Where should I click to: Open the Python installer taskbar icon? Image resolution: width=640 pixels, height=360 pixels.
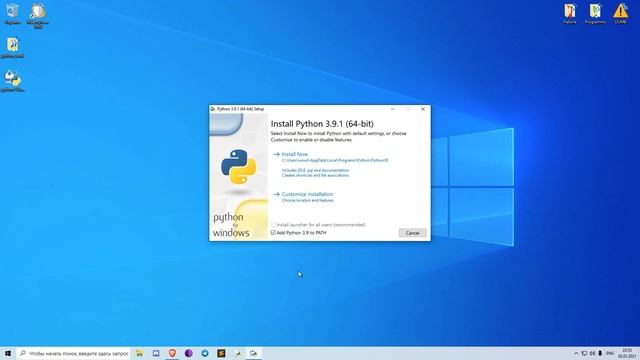pyautogui.click(x=254, y=353)
